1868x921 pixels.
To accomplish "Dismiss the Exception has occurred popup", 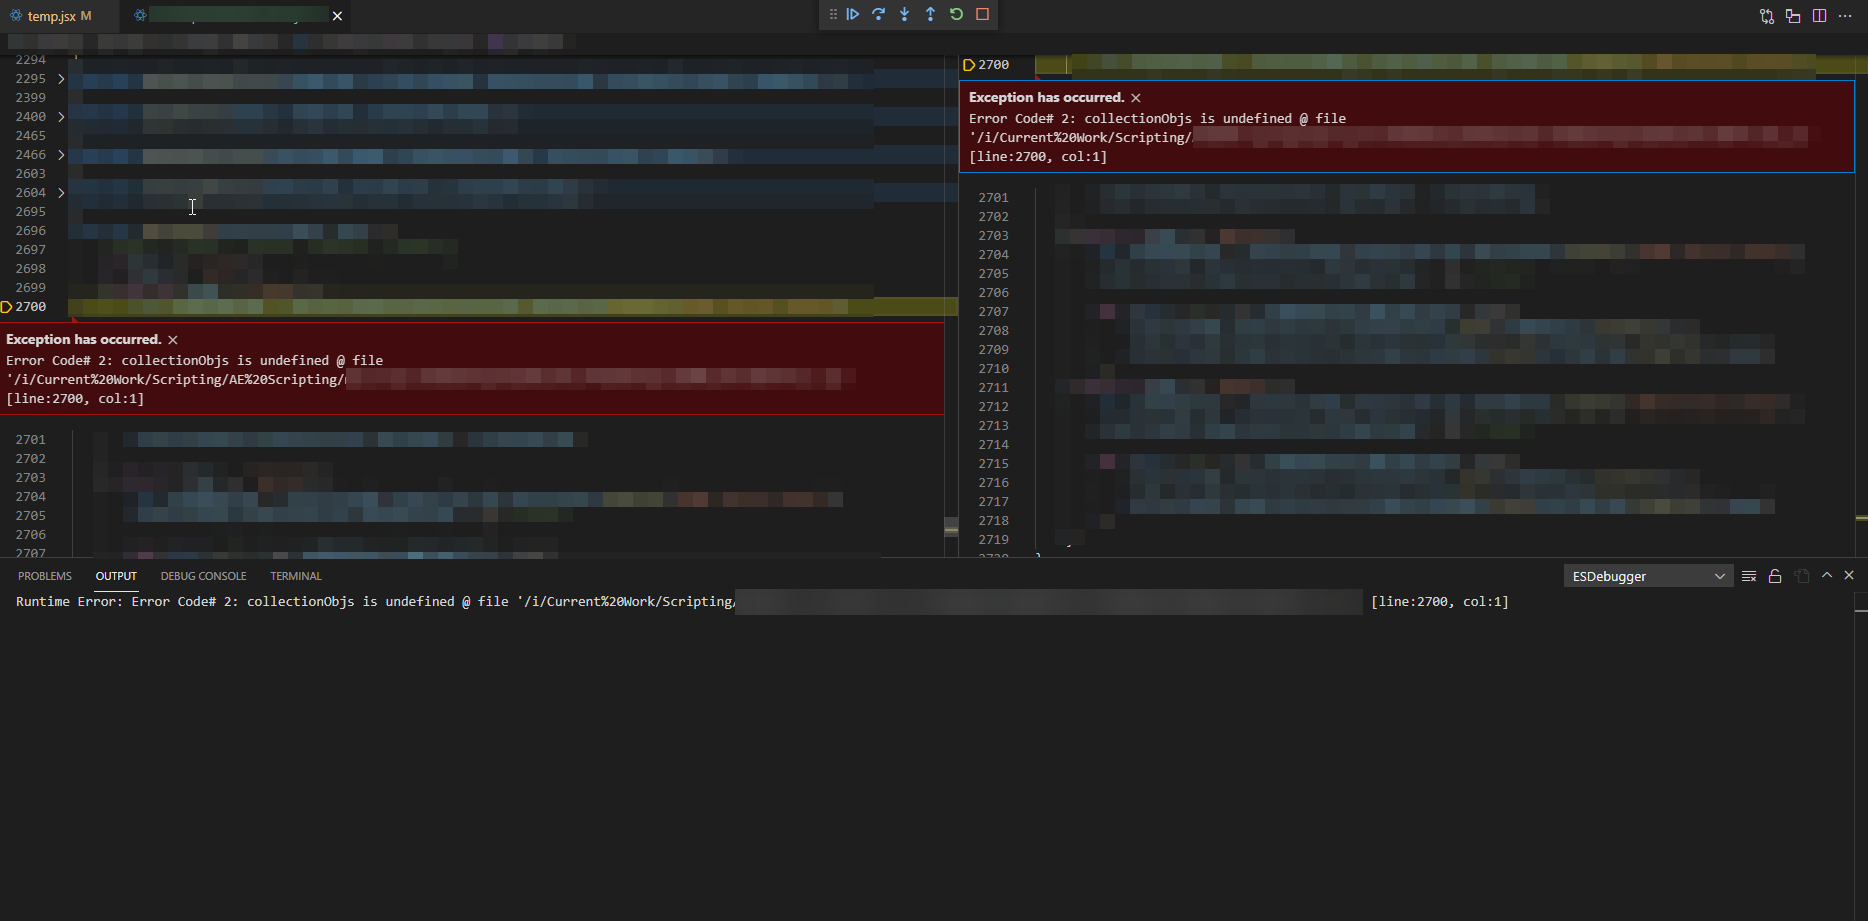I will [172, 339].
